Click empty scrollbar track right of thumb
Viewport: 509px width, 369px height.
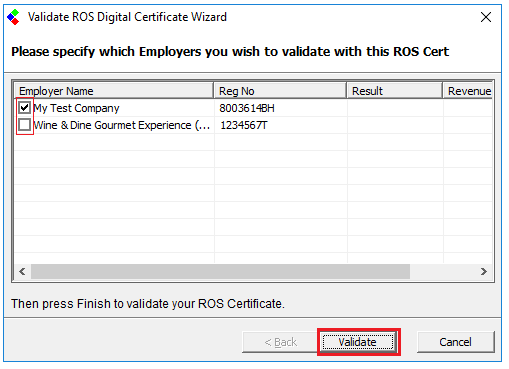(x=443, y=271)
